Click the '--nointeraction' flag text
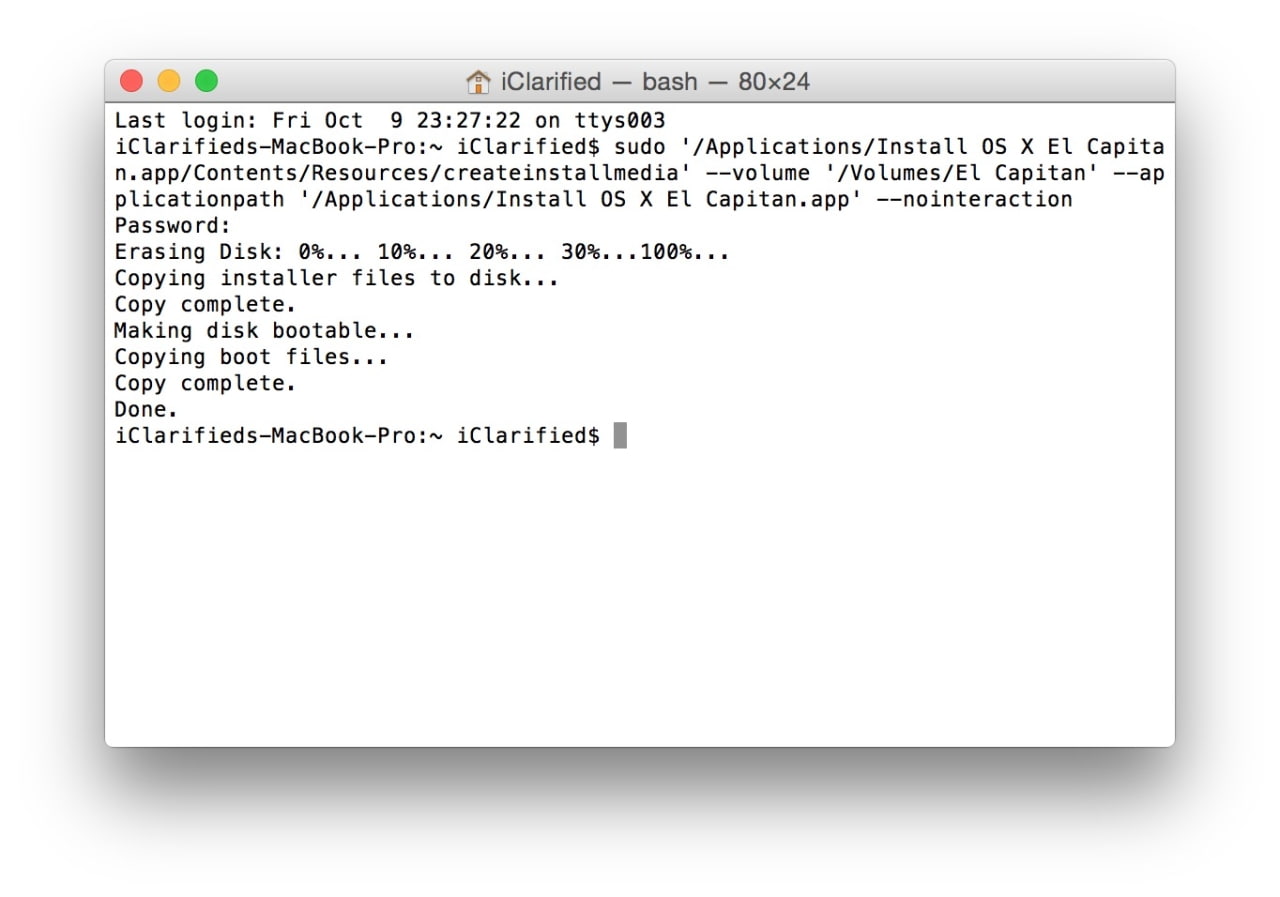 tap(974, 199)
